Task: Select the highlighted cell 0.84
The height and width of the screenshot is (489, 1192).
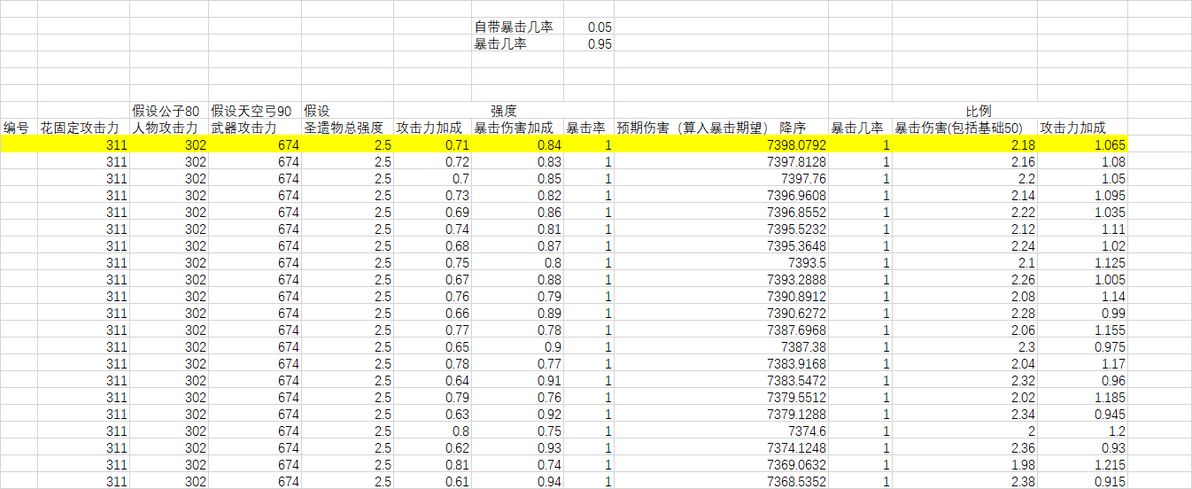Action: (x=518, y=144)
